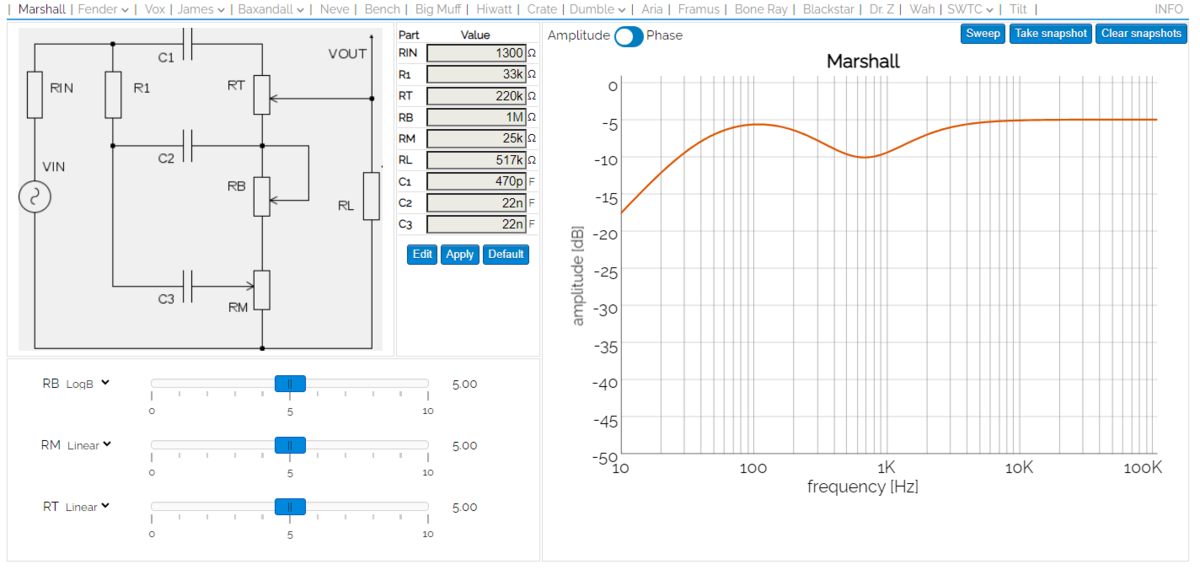Viewport: 1200px width, 570px height.
Task: Select the Big Muff tab
Action: click(x=438, y=9)
